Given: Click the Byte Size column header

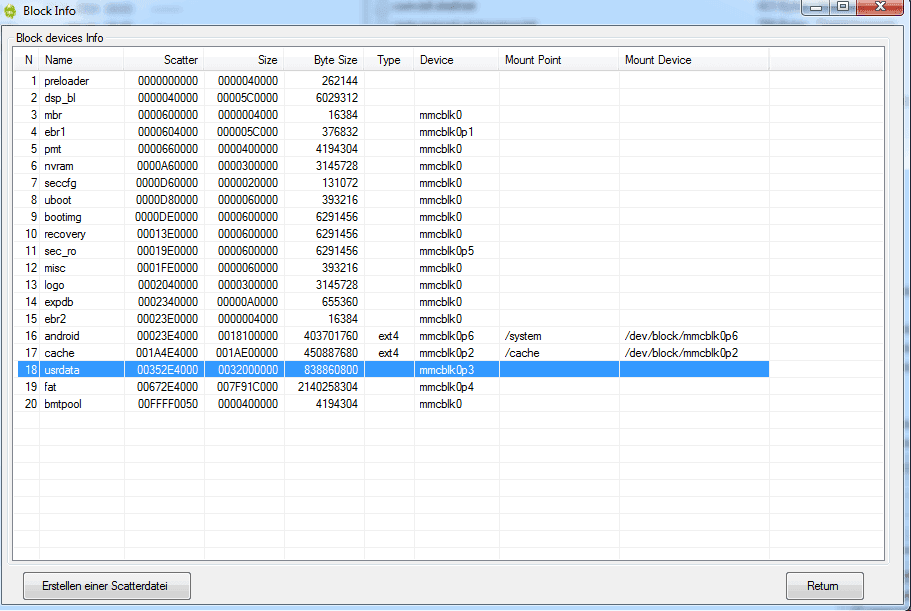Looking at the screenshot, I should (324, 60).
